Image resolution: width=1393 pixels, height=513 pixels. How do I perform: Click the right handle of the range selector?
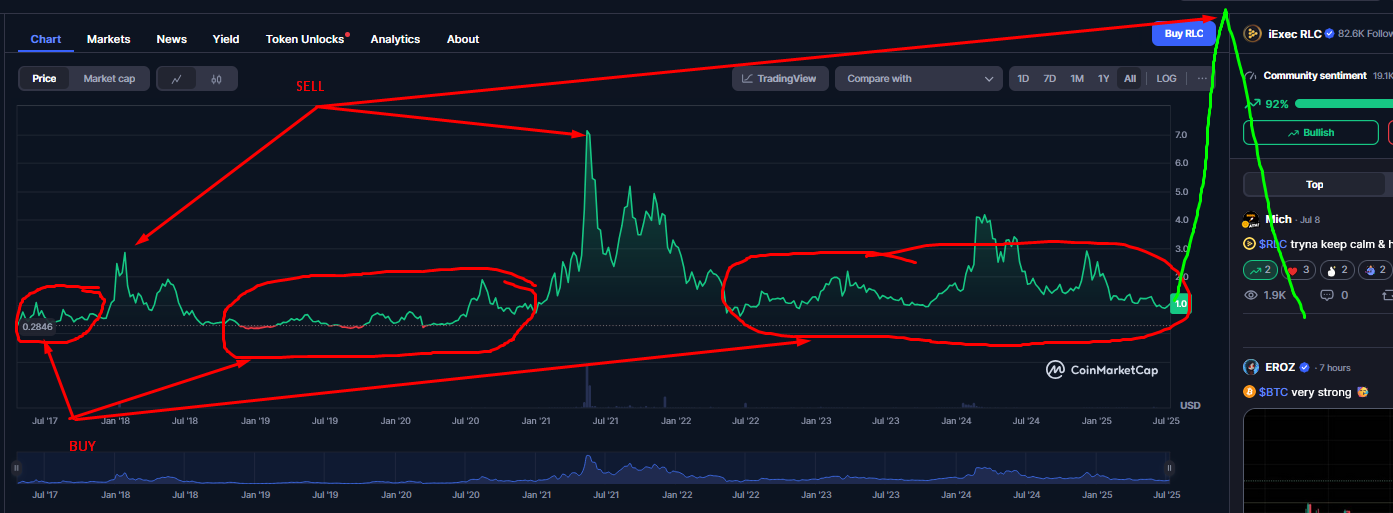pyautogui.click(x=1168, y=468)
